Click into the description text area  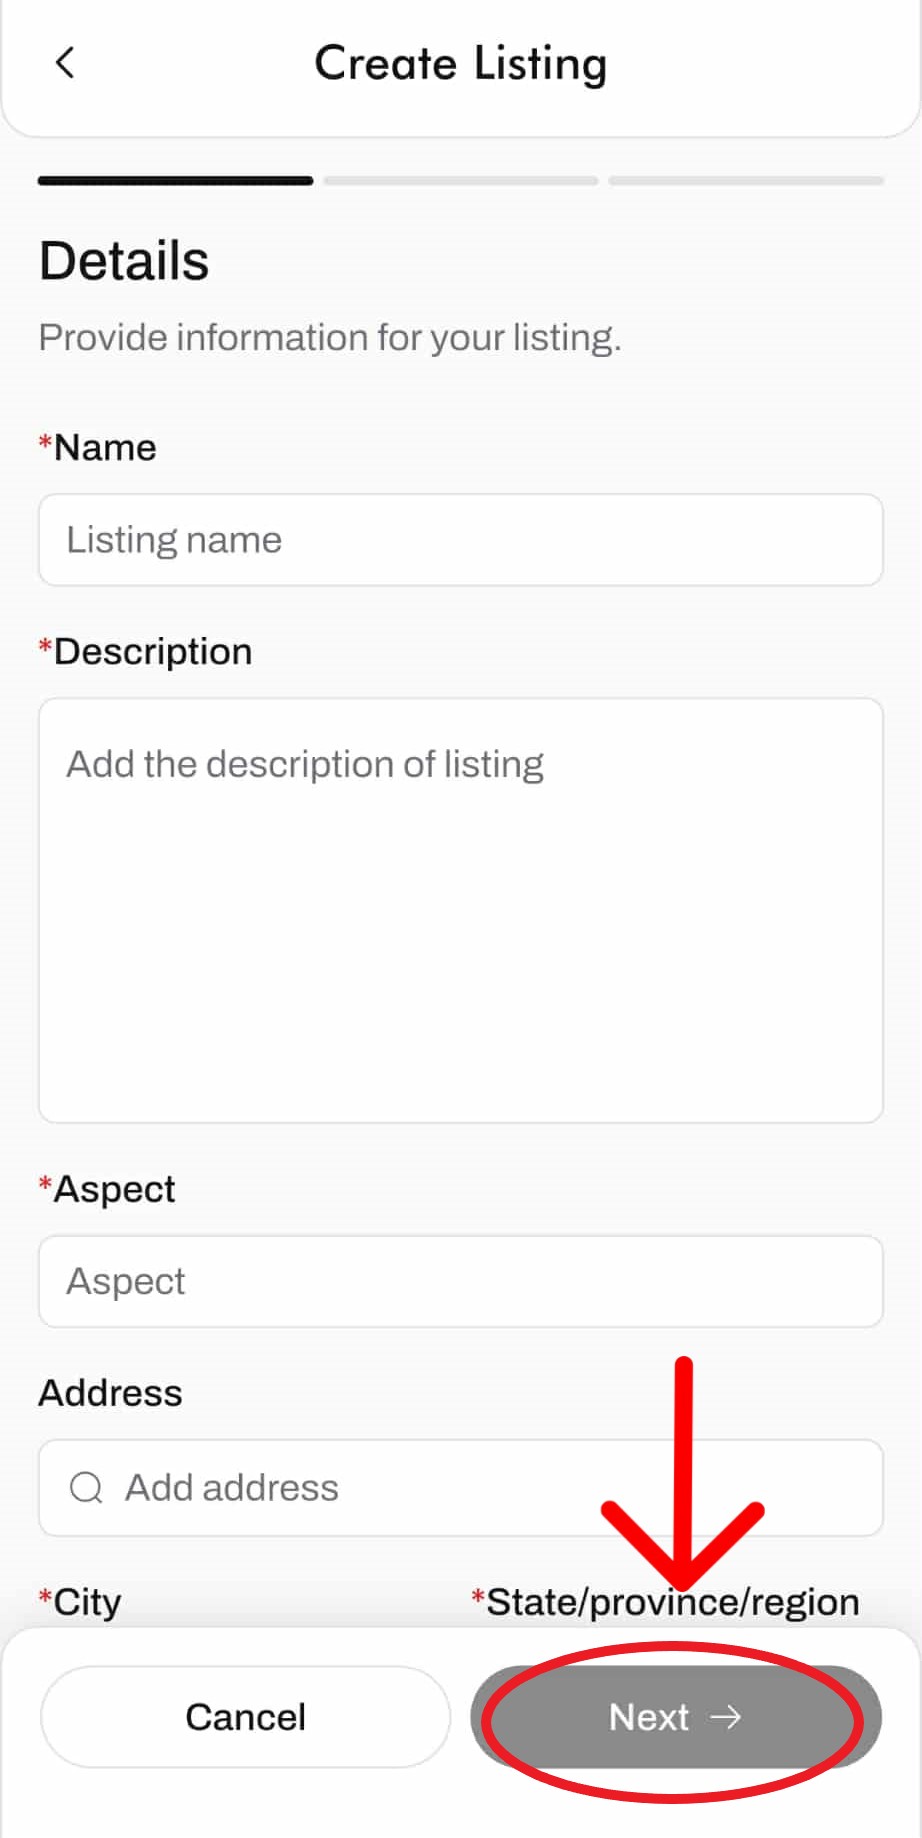point(460,910)
